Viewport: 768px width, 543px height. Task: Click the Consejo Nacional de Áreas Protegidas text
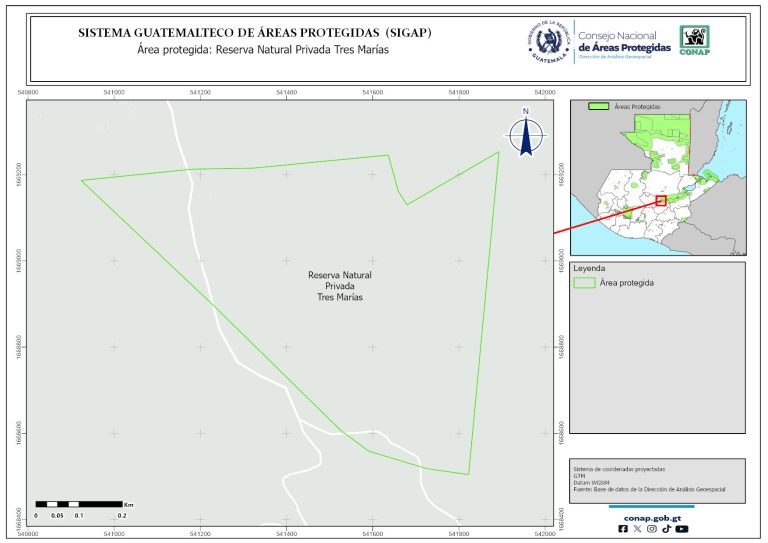[x=625, y=42]
